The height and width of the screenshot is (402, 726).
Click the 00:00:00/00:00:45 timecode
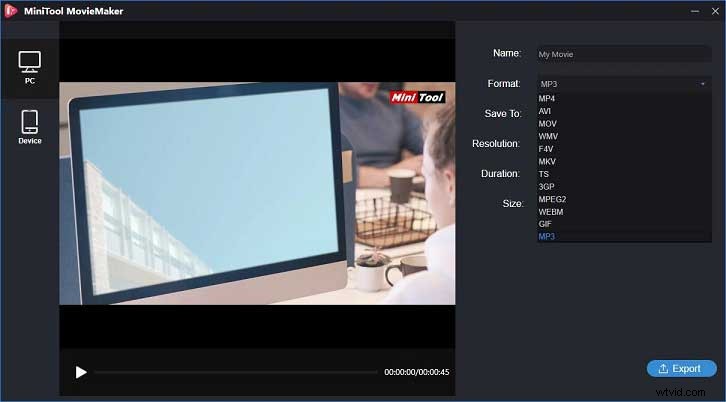(417, 372)
